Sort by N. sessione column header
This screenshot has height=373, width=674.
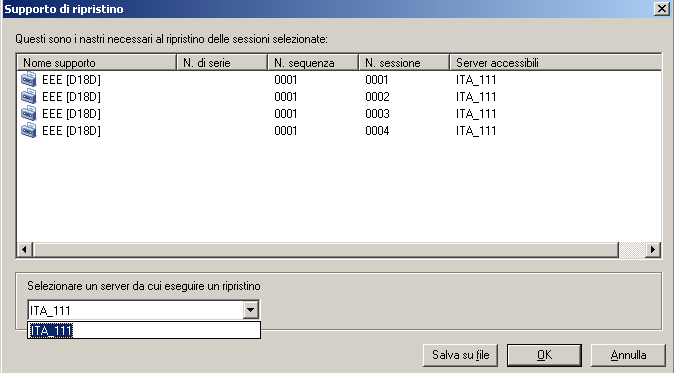click(404, 63)
